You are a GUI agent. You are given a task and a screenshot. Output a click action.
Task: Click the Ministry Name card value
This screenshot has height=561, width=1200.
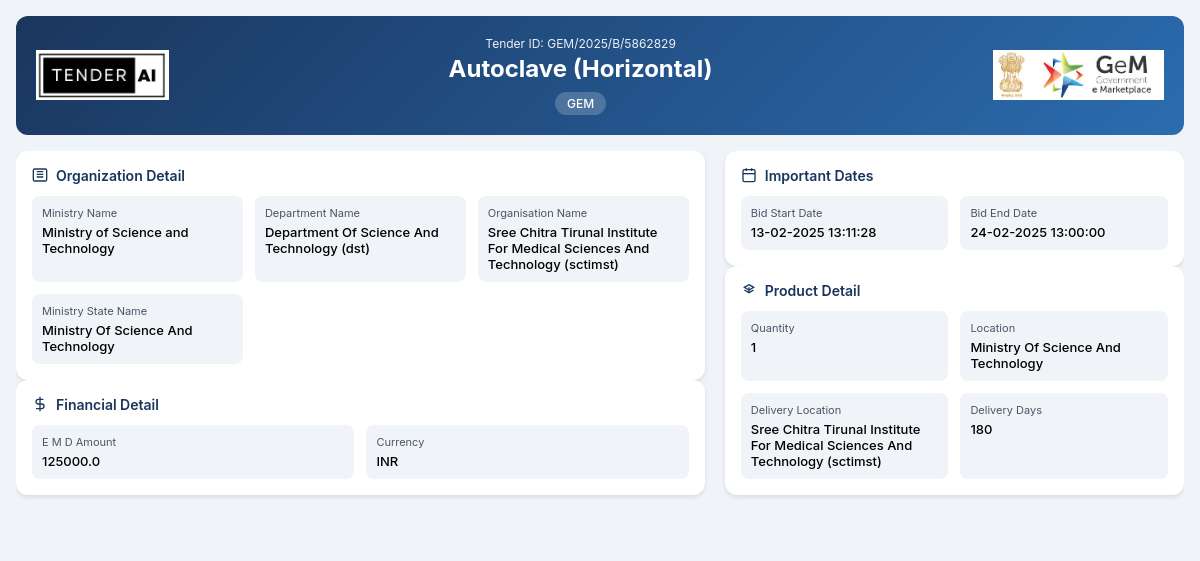(115, 240)
